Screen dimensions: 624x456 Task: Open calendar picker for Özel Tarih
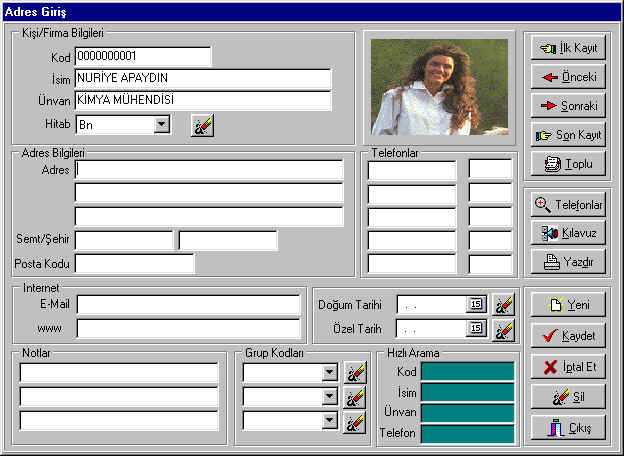(476, 328)
